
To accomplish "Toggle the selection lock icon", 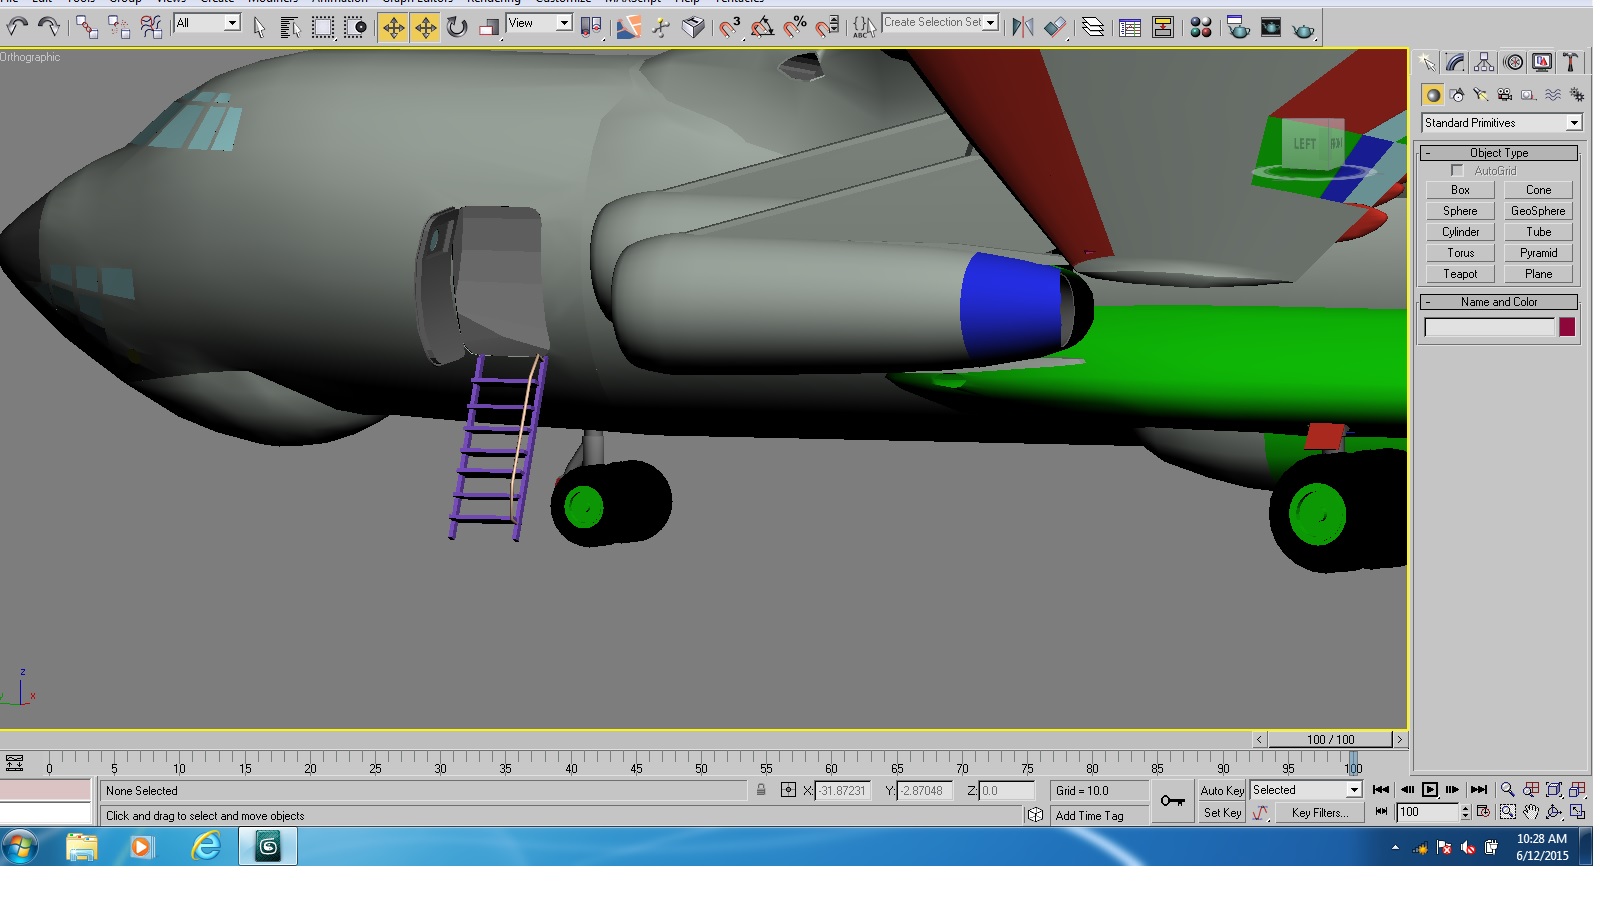I will (x=761, y=790).
